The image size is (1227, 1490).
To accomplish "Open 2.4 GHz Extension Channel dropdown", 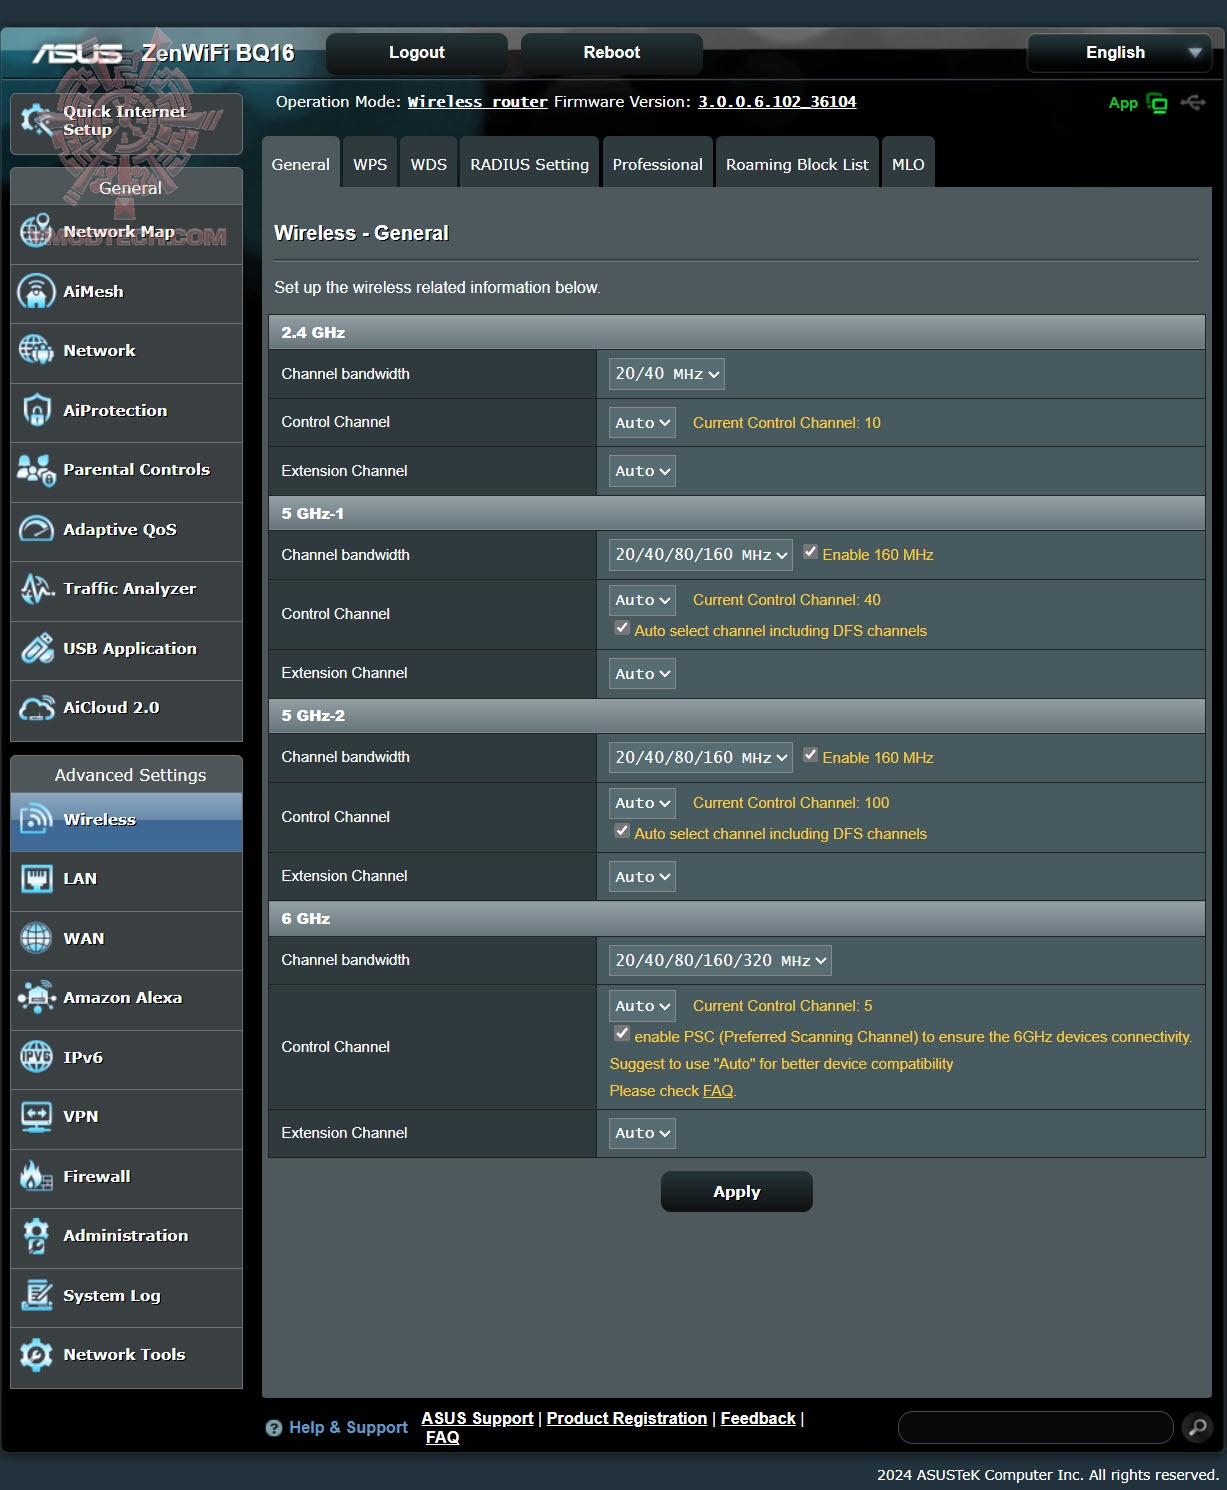I will click(642, 471).
